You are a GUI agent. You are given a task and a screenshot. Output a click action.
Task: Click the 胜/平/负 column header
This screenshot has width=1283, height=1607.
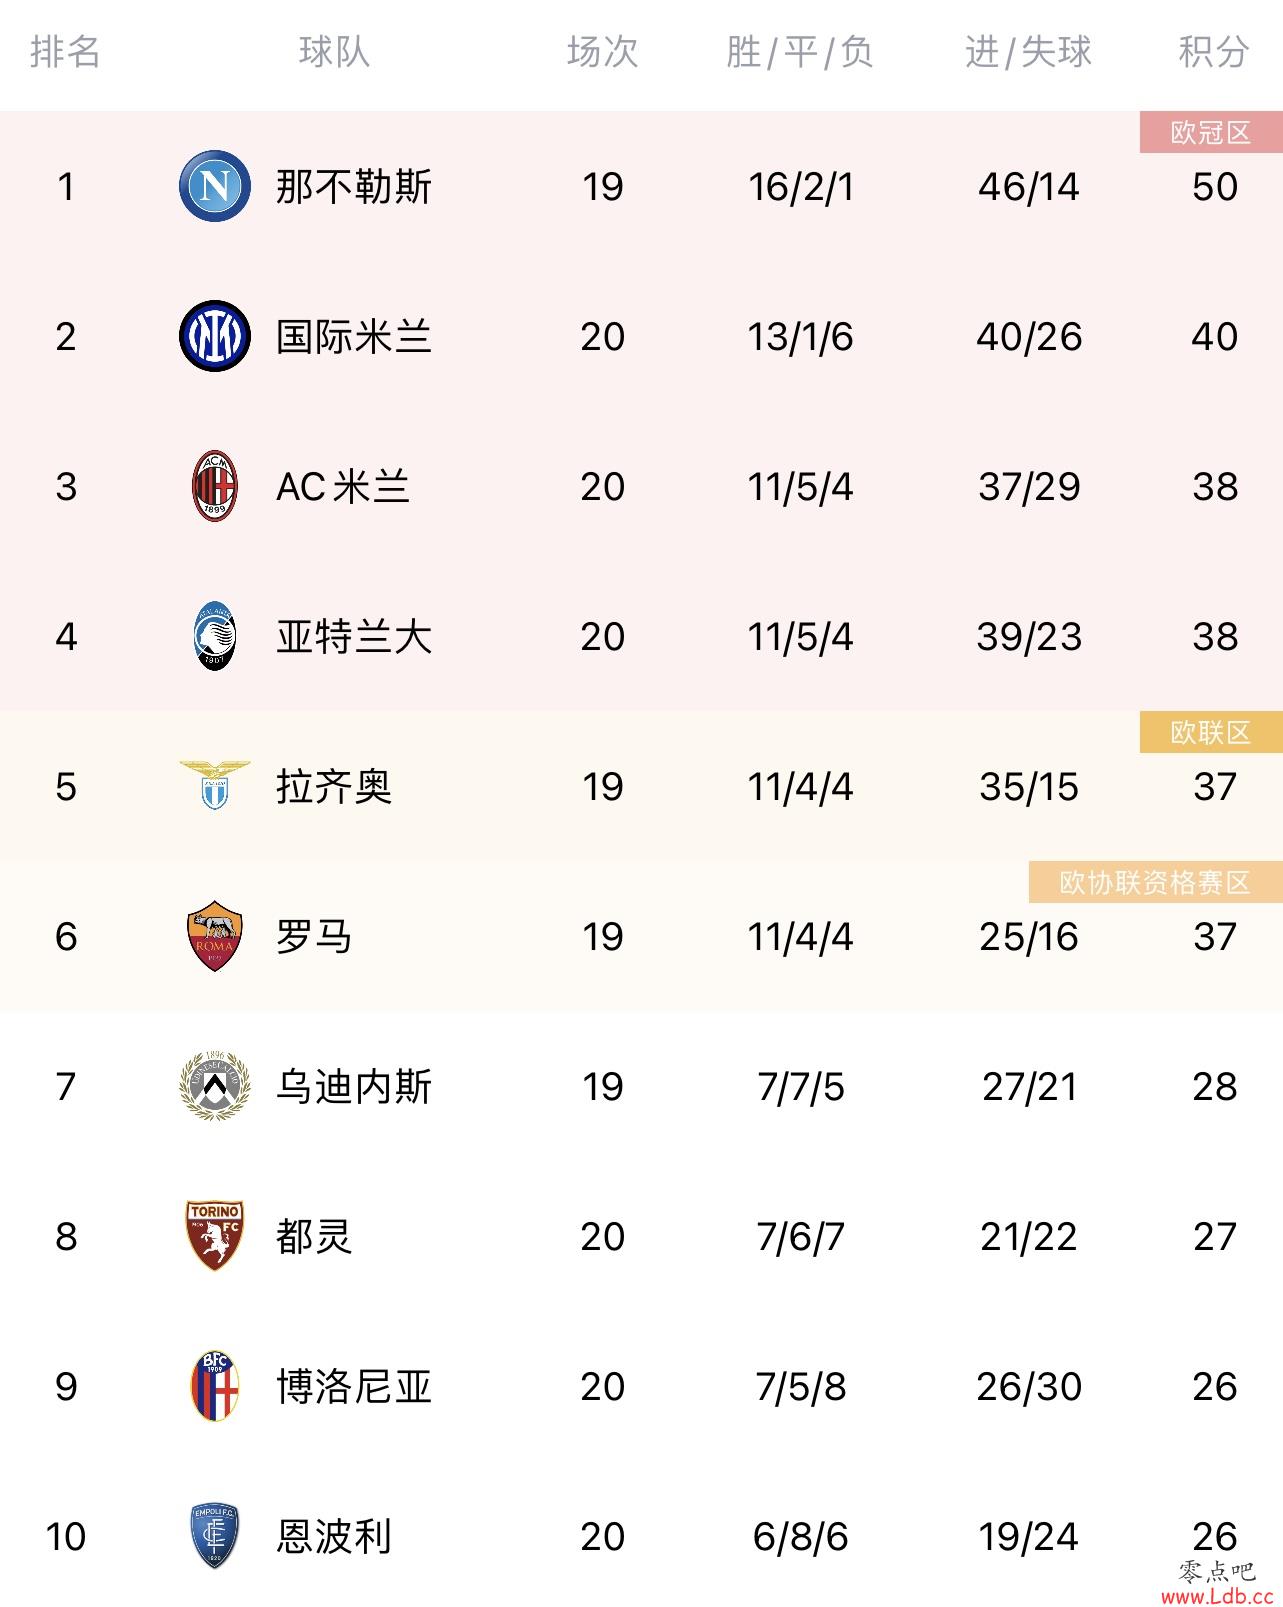800,51
